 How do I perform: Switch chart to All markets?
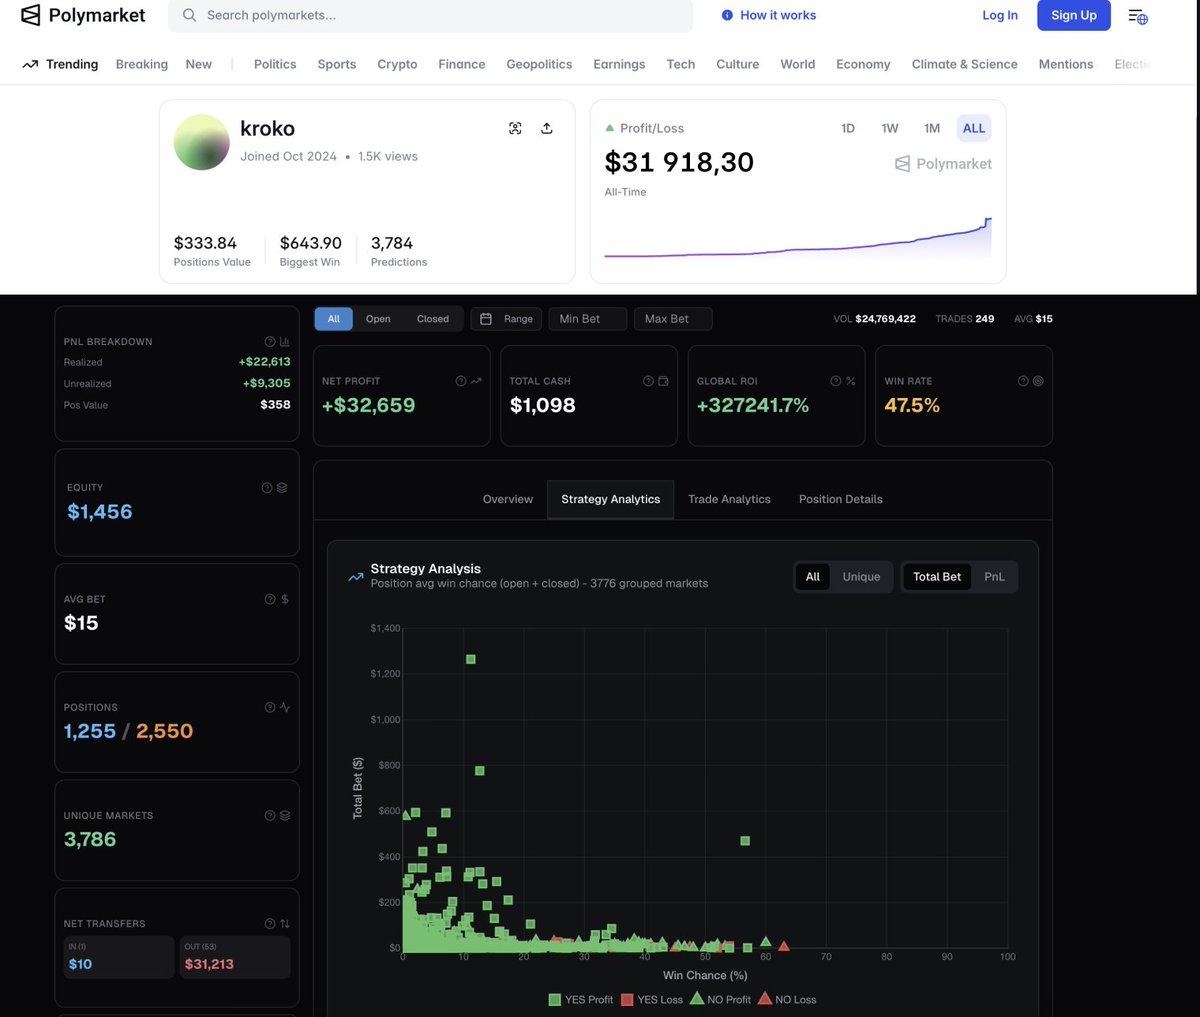(x=813, y=577)
